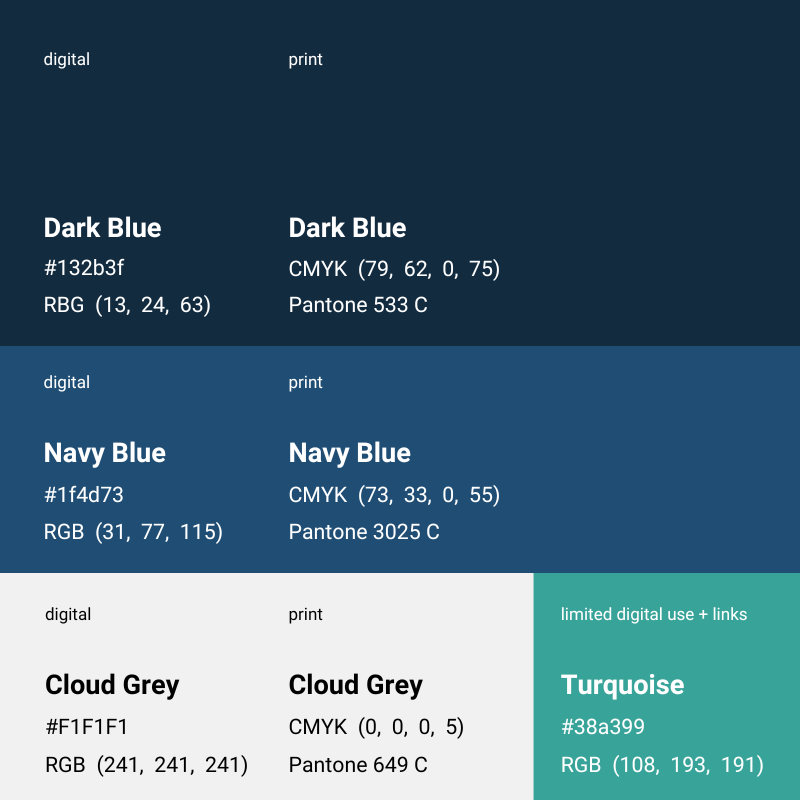Screen dimensions: 800x800
Task: Select the #132b3f hex code text
Action: [x=84, y=268]
